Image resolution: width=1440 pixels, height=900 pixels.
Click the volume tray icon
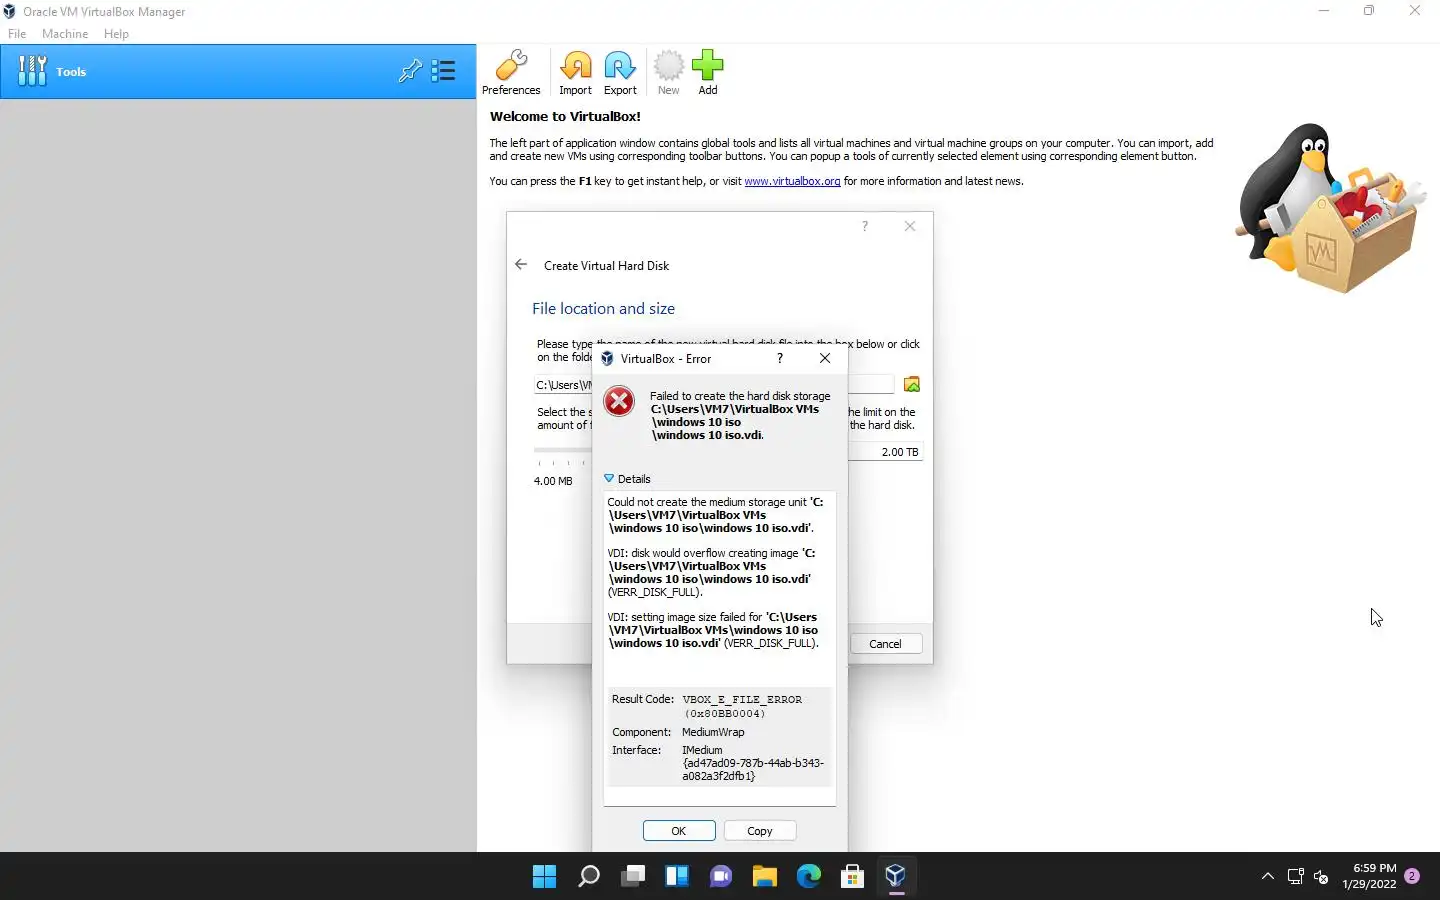pos(1321,877)
